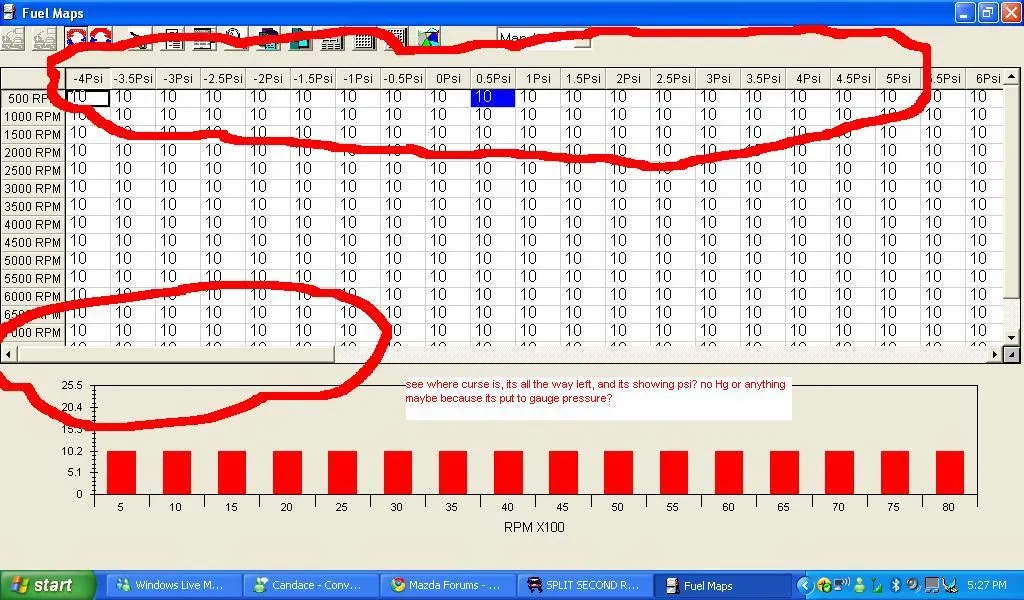Open the toolbar combo box dropdown

point(582,40)
